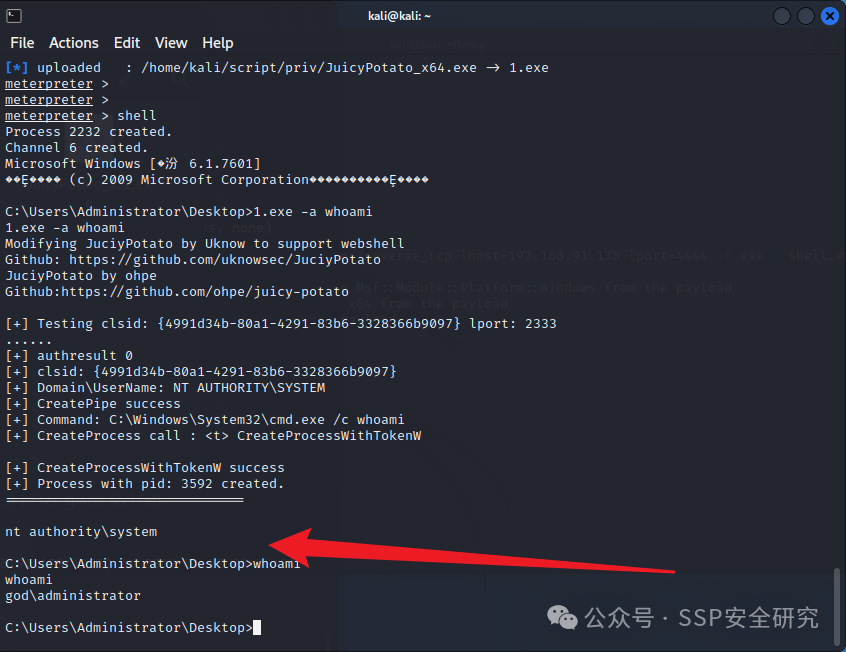Click the 'Process with pid: 3592 created.' line

145,484
